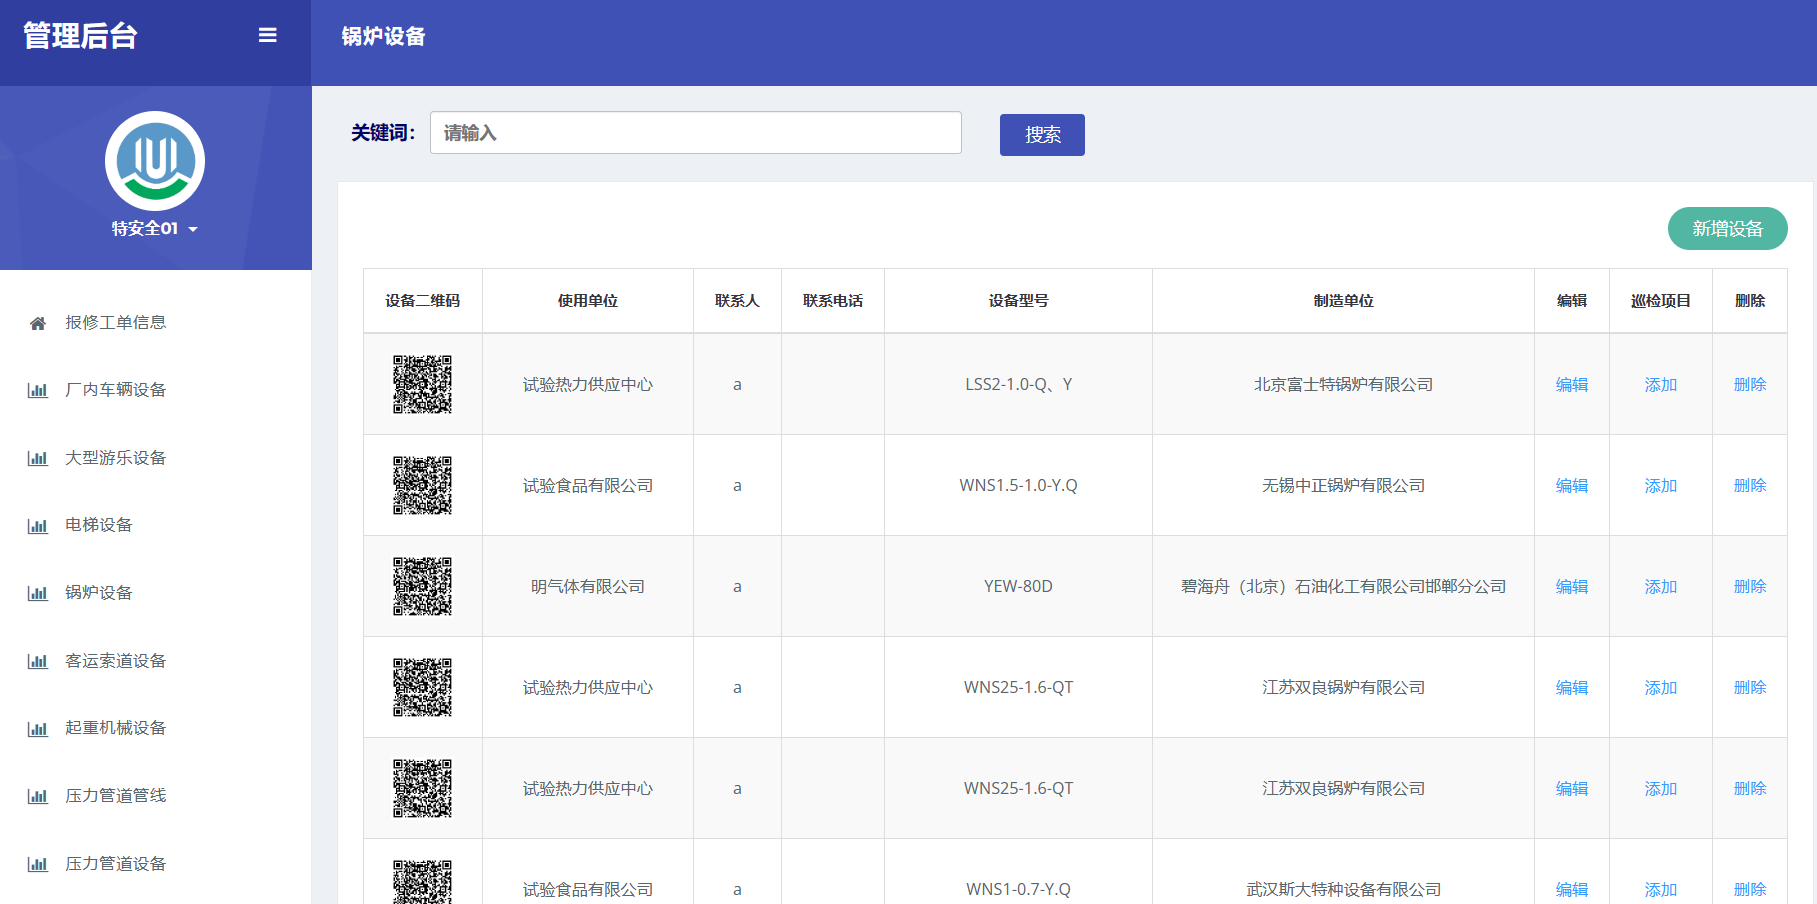Click the 搜索 button
The image size is (1817, 904).
pyautogui.click(x=1042, y=134)
